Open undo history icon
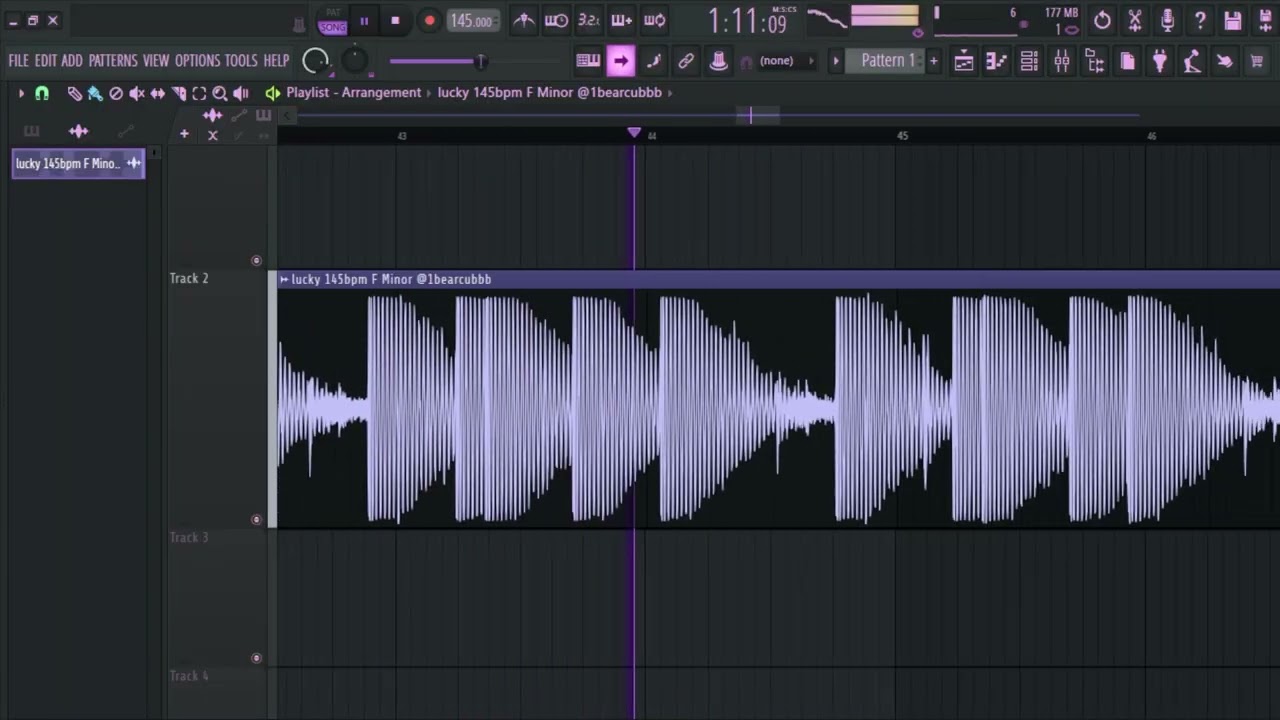Image resolution: width=1280 pixels, height=720 pixels. coord(1102,20)
